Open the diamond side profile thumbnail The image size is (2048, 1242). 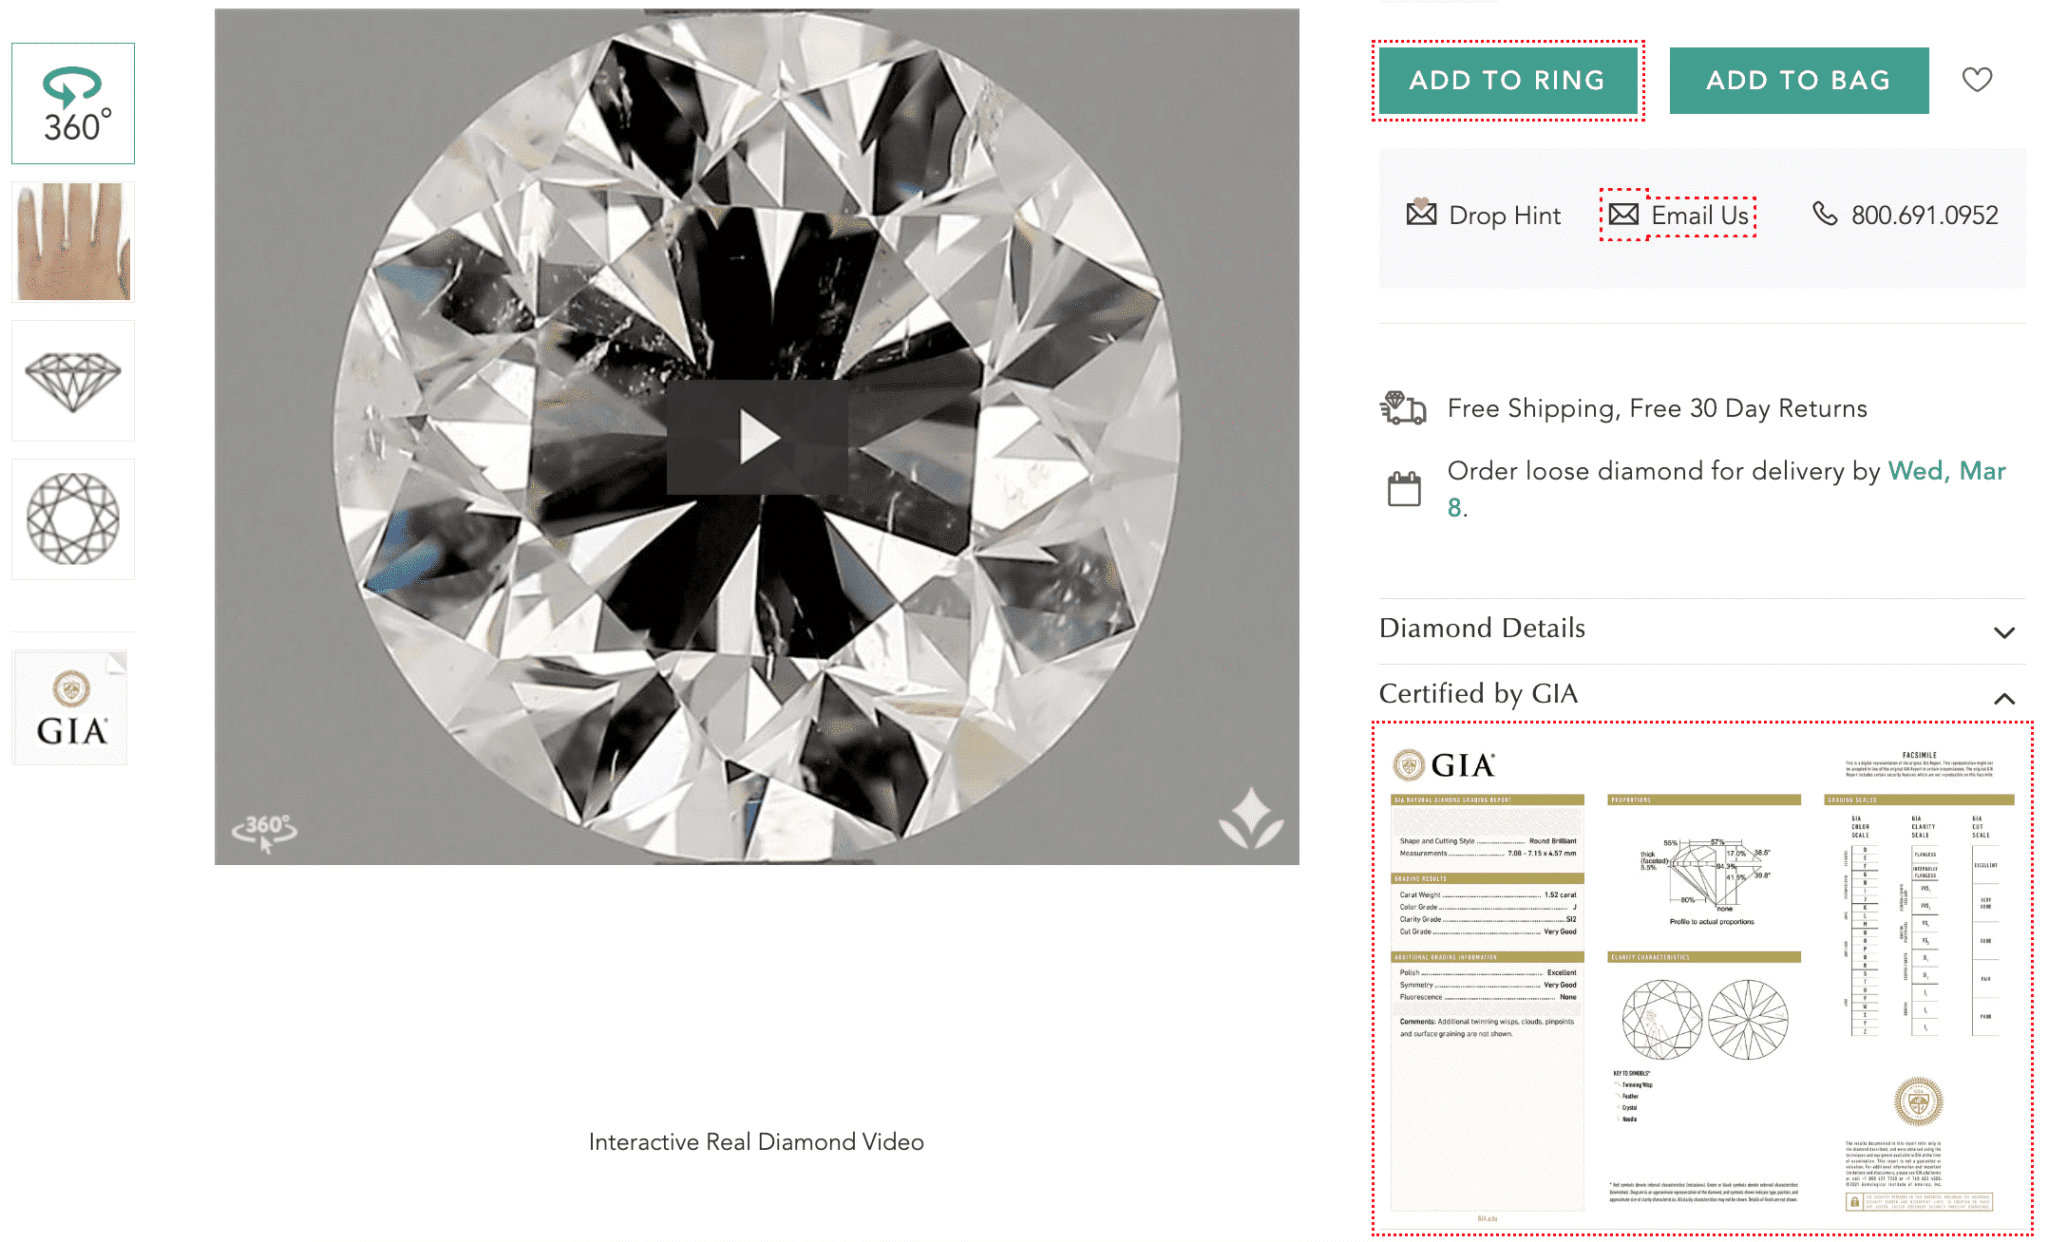(73, 381)
